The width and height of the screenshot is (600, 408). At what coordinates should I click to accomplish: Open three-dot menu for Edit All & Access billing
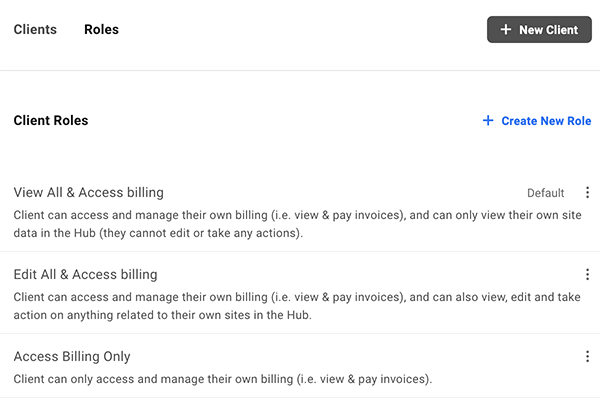click(x=587, y=275)
